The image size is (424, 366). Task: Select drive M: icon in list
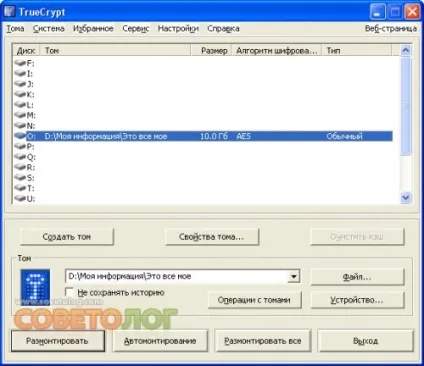pyautogui.click(x=20, y=115)
